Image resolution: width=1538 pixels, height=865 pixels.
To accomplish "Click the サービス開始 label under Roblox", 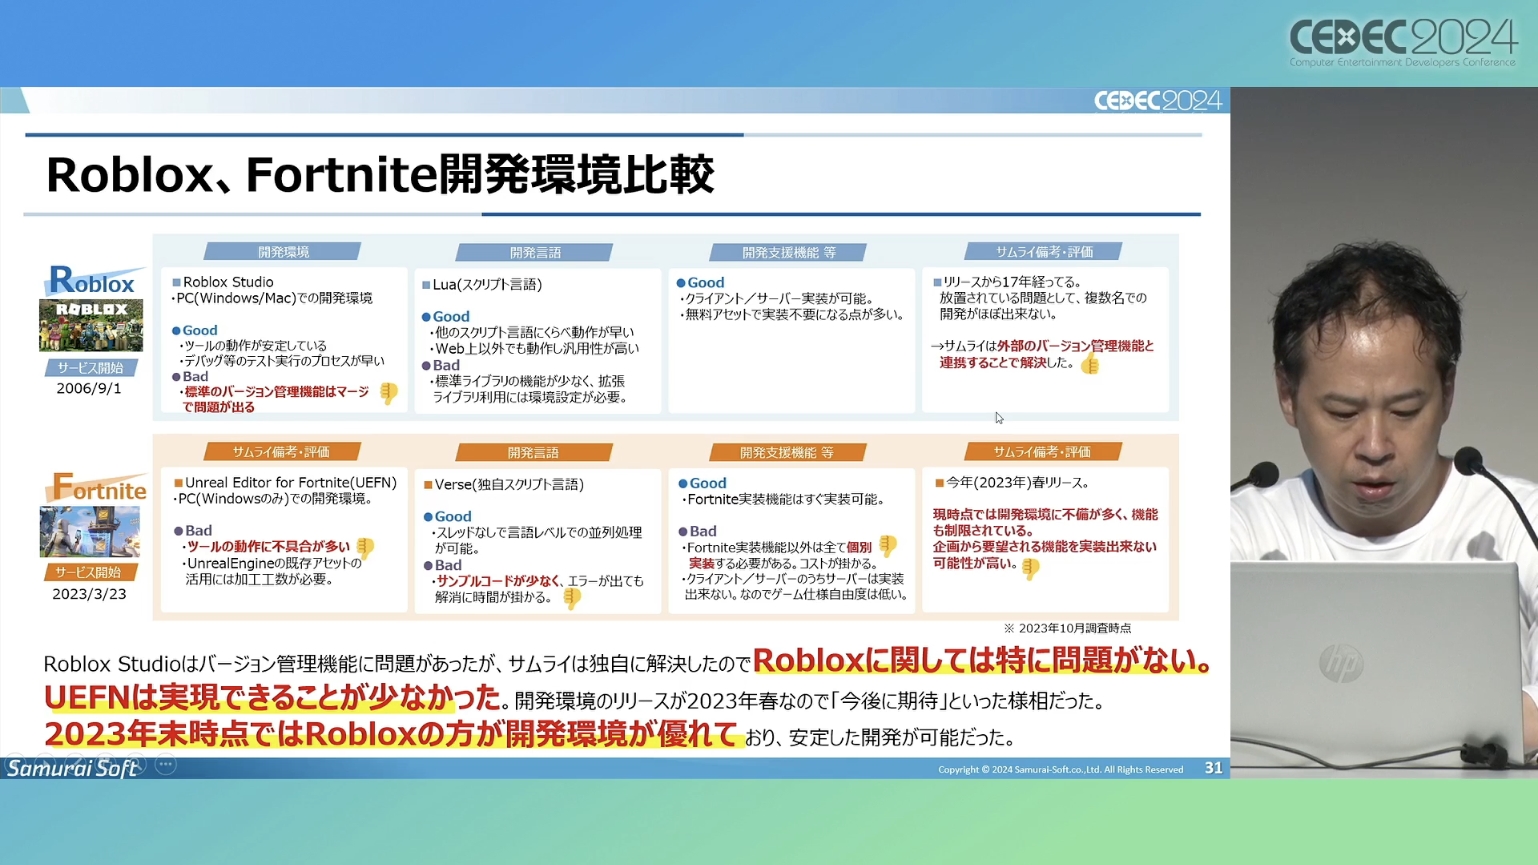I will [90, 368].
